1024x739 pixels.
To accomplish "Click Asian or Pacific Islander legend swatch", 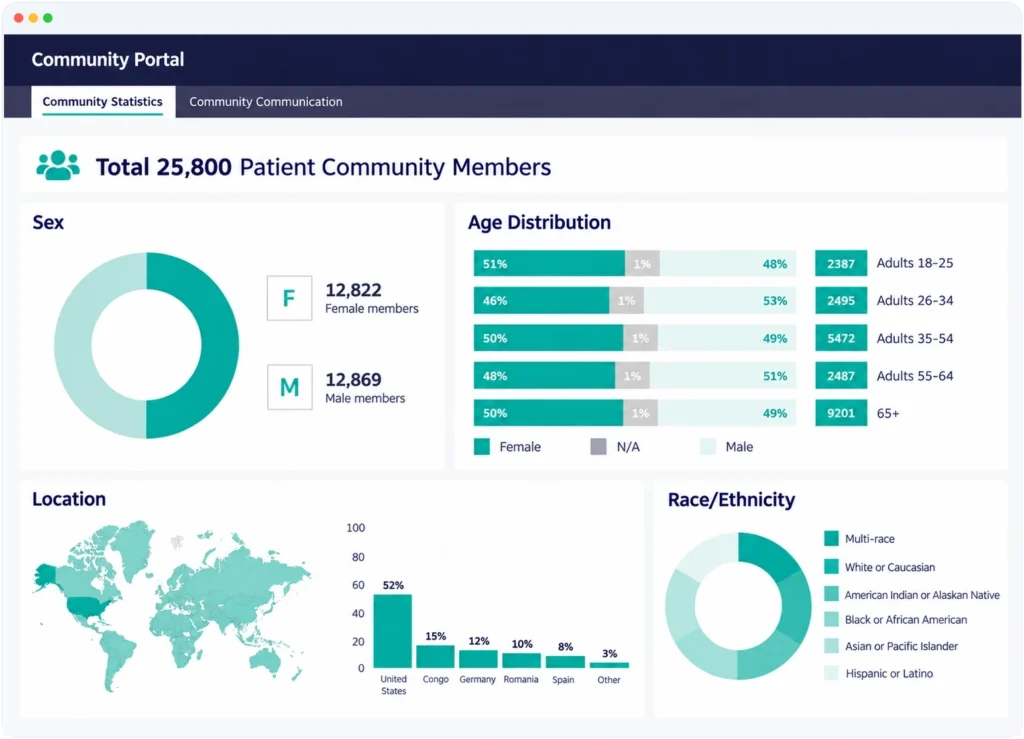I will (831, 646).
